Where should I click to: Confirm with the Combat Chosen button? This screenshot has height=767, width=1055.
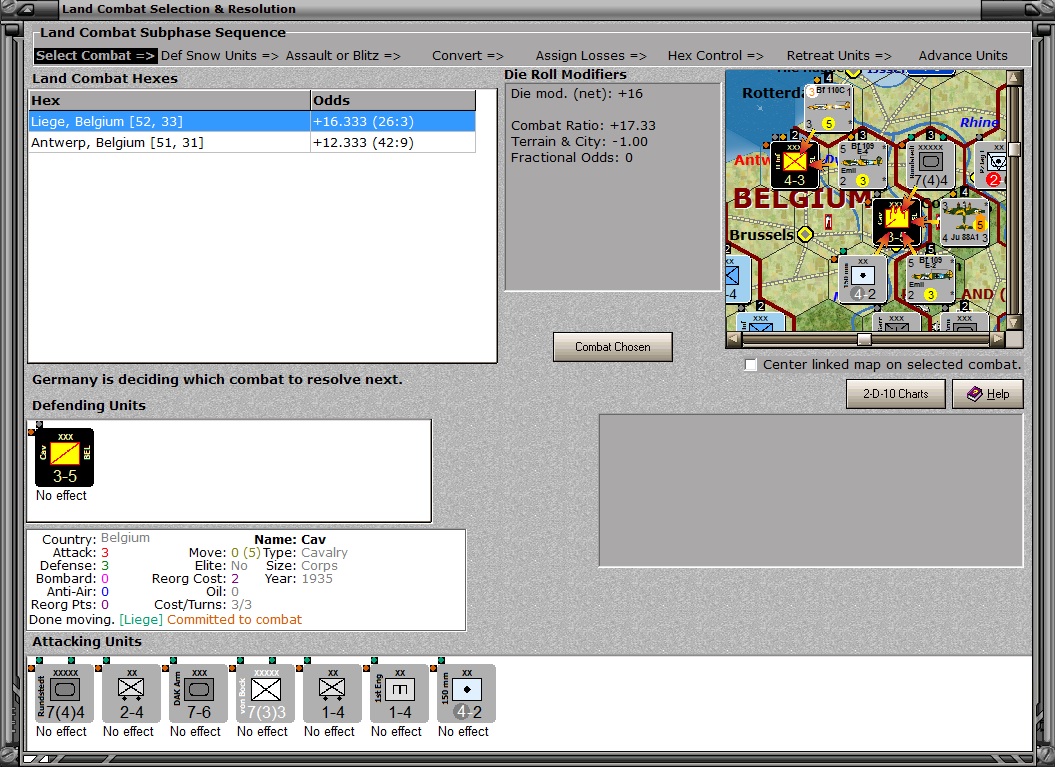(612, 347)
